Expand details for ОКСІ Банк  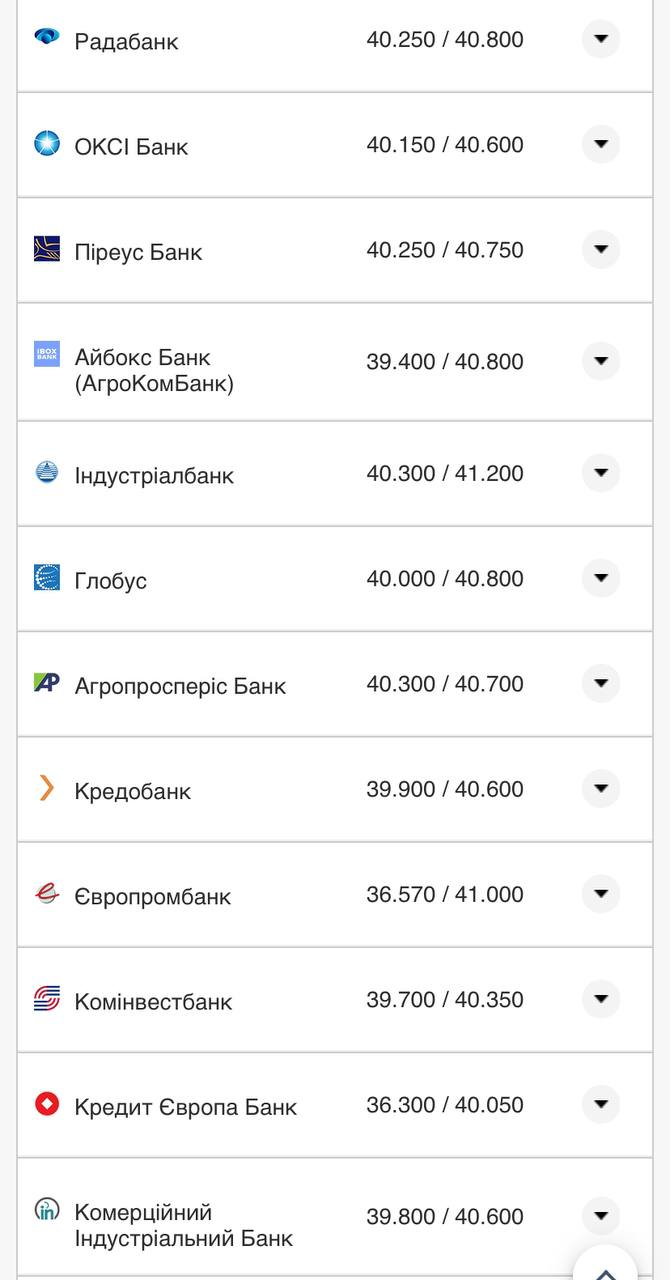601,143
